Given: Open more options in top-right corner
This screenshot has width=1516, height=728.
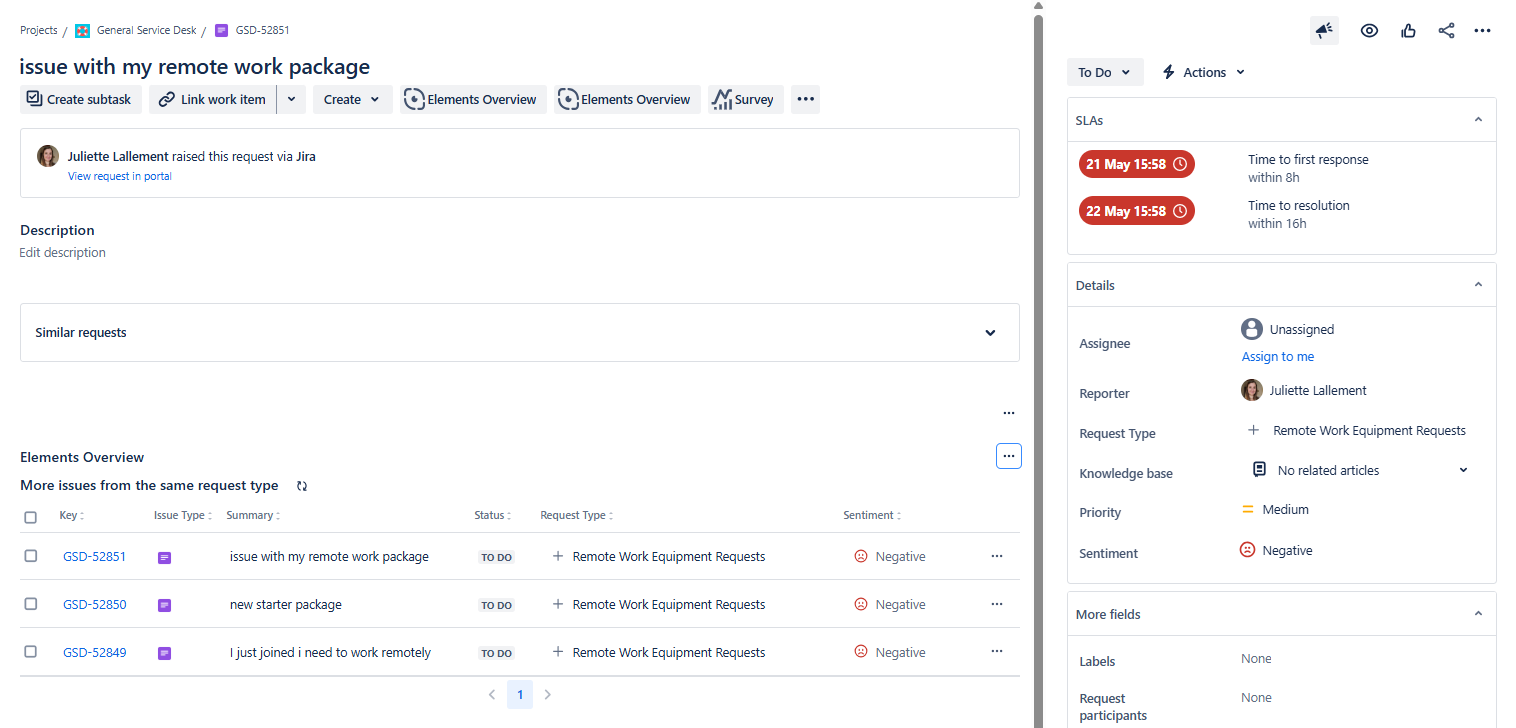Looking at the screenshot, I should click(x=1482, y=31).
